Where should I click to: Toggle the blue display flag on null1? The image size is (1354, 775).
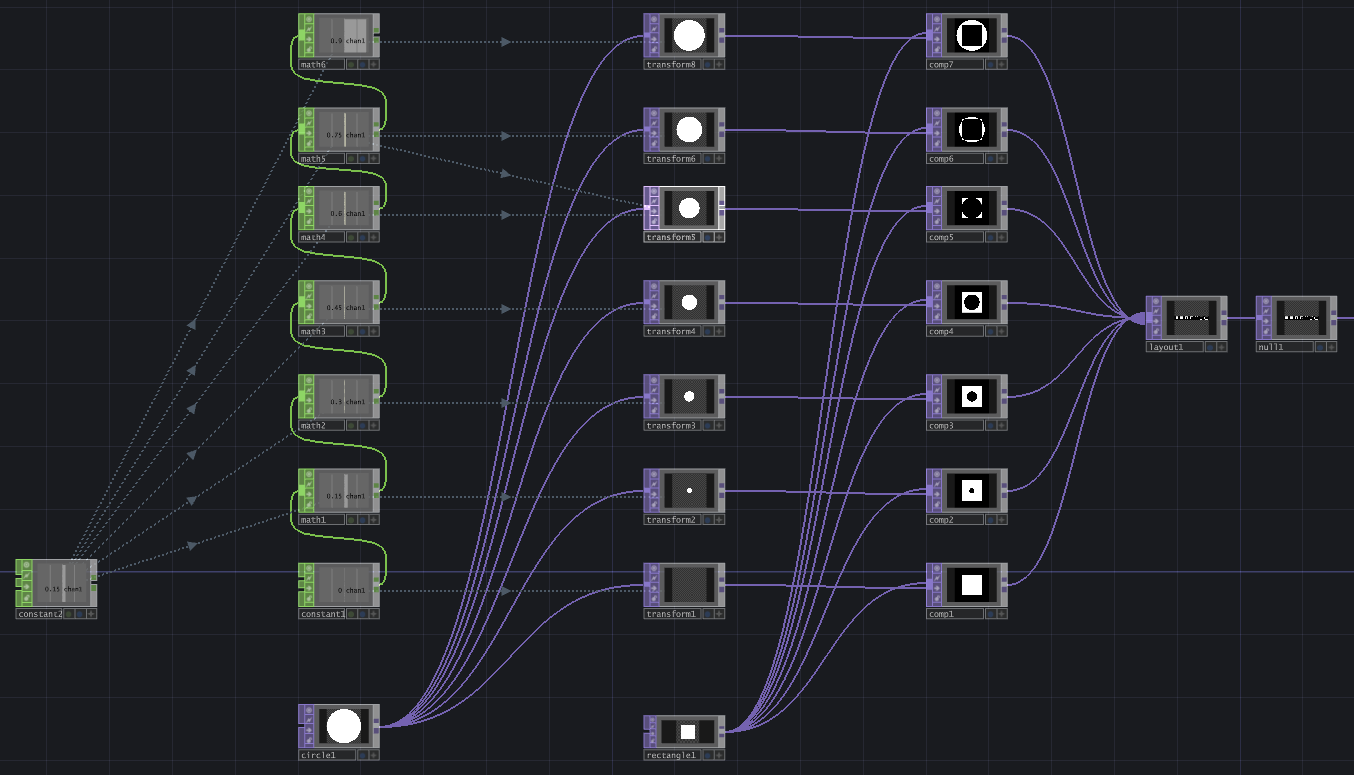[x=1320, y=347]
